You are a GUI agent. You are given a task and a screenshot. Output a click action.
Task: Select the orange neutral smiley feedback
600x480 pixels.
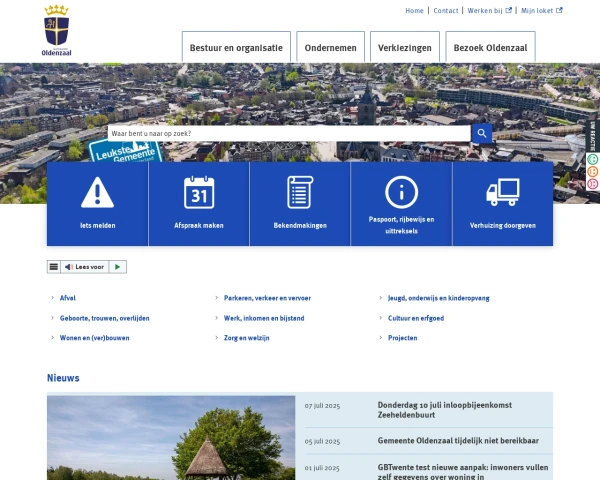[593, 171]
